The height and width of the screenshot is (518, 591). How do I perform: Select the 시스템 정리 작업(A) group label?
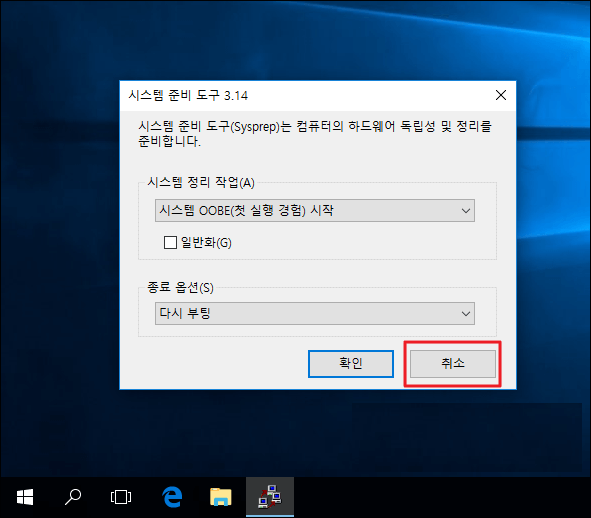click(201, 182)
